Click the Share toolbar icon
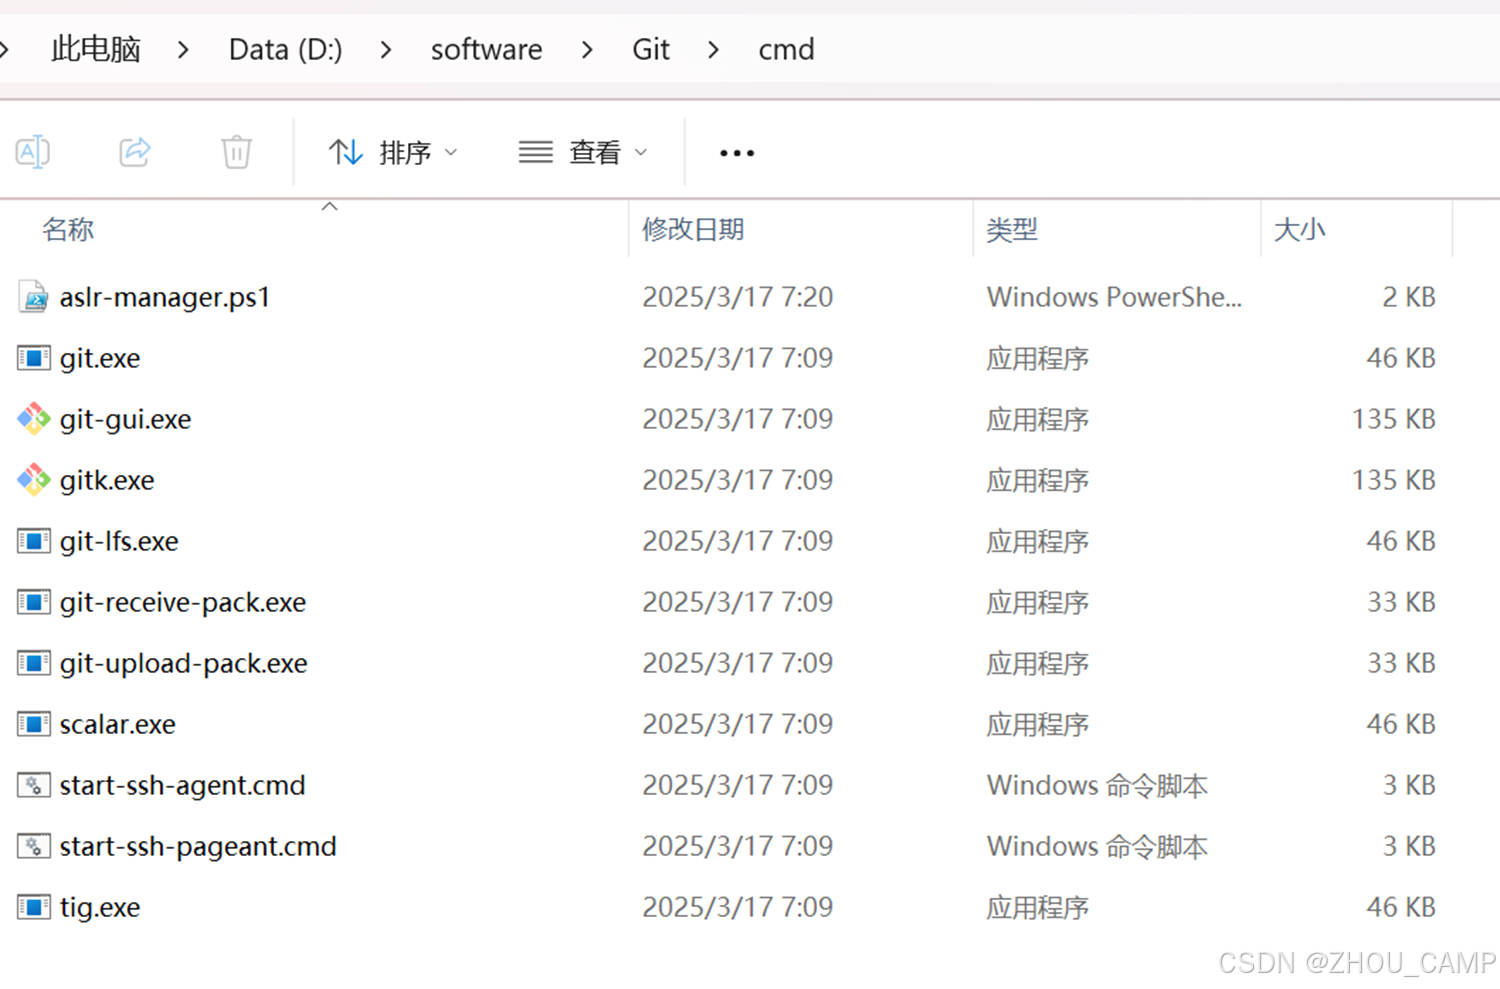The height and width of the screenshot is (989, 1500). point(135,152)
